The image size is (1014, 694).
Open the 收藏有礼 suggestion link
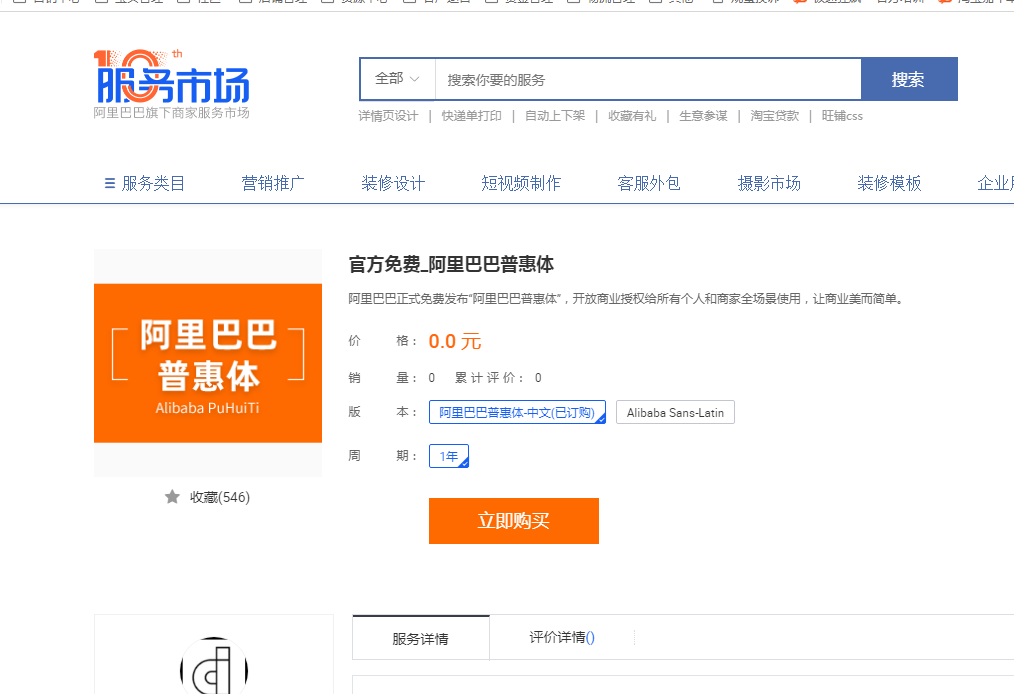point(632,116)
